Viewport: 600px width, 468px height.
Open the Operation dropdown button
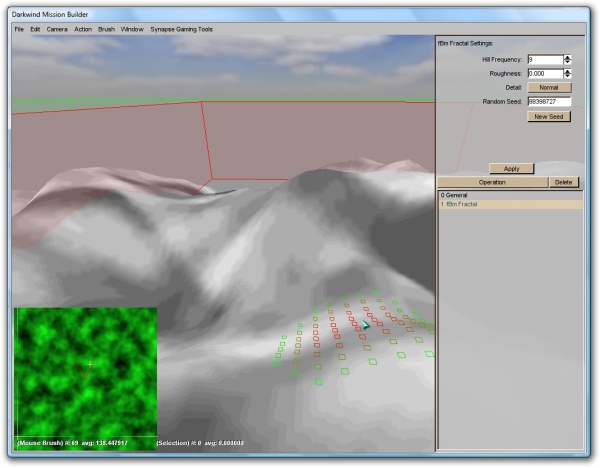click(492, 183)
